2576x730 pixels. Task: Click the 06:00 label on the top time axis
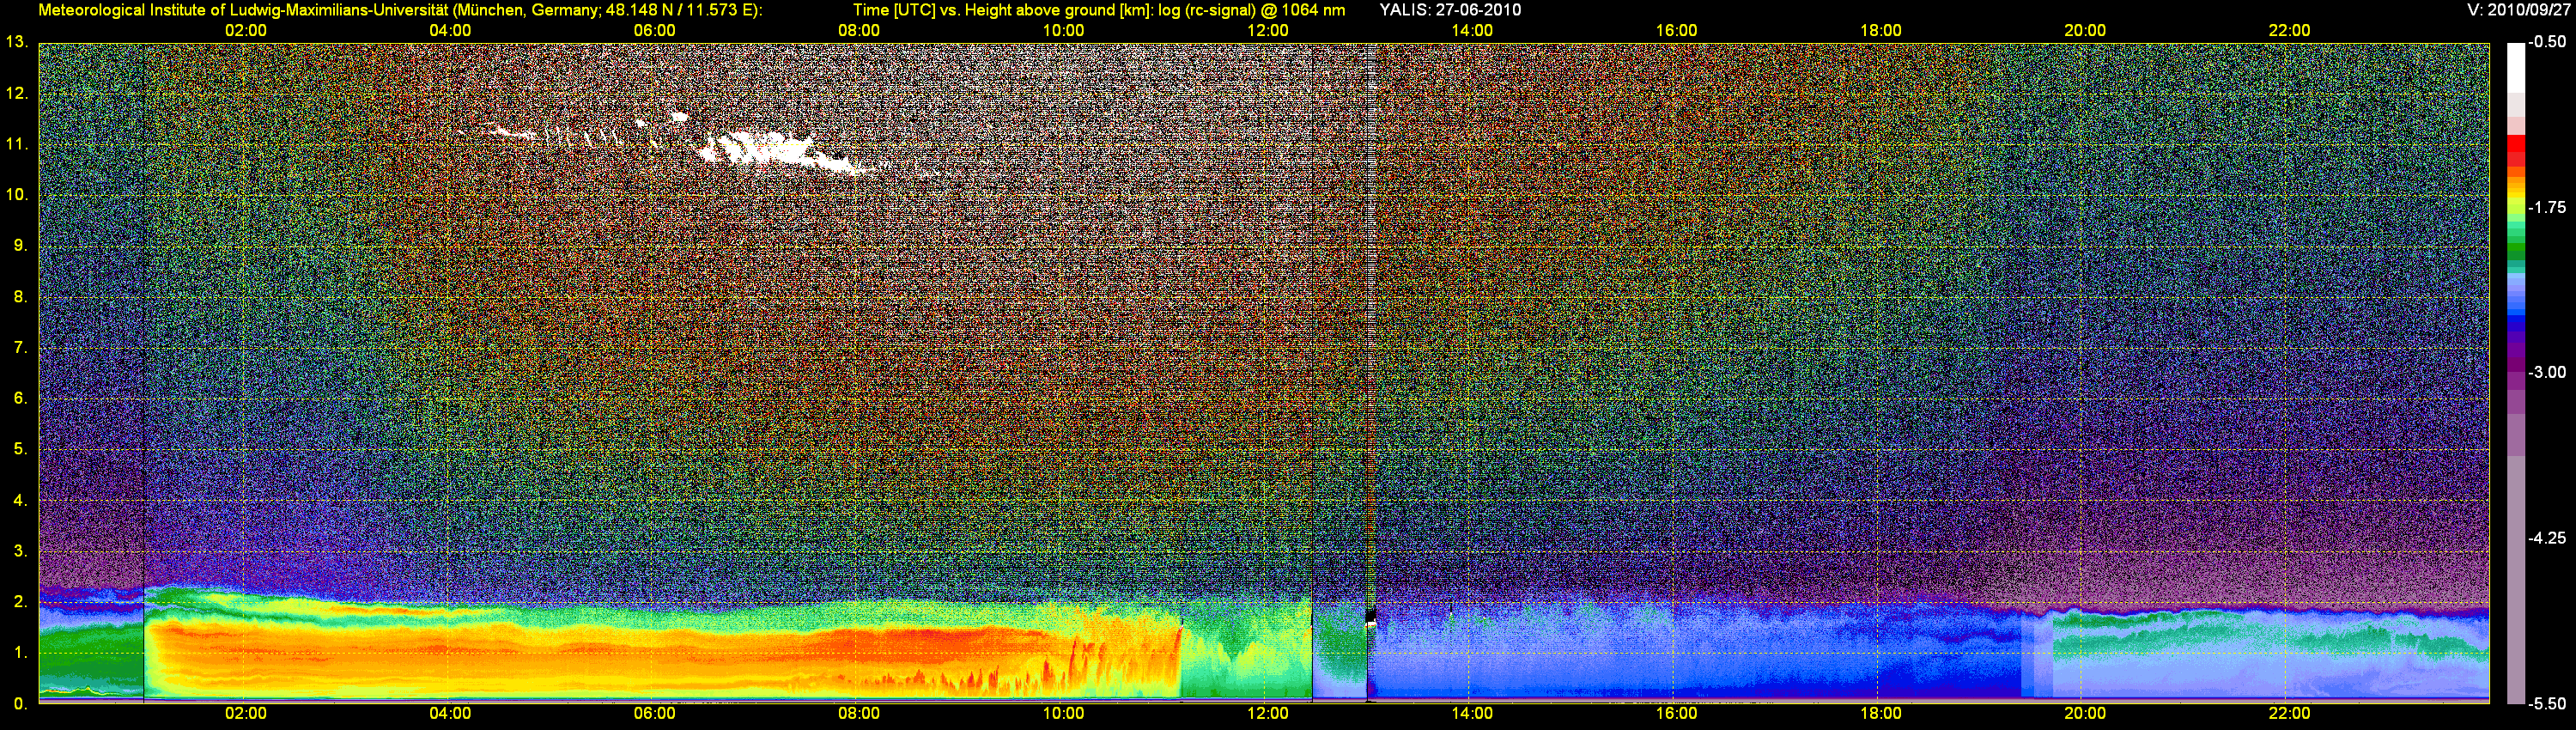(x=655, y=31)
